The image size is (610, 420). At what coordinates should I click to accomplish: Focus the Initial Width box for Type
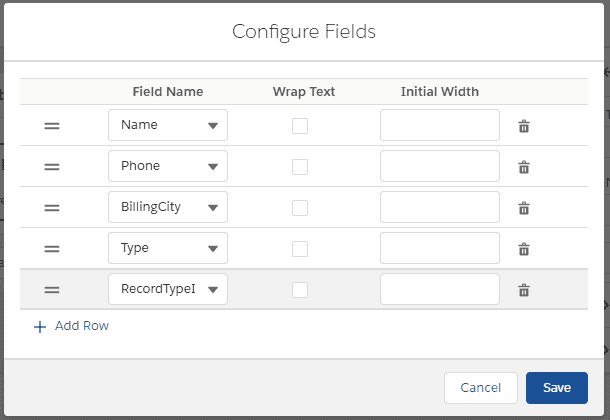(x=440, y=249)
